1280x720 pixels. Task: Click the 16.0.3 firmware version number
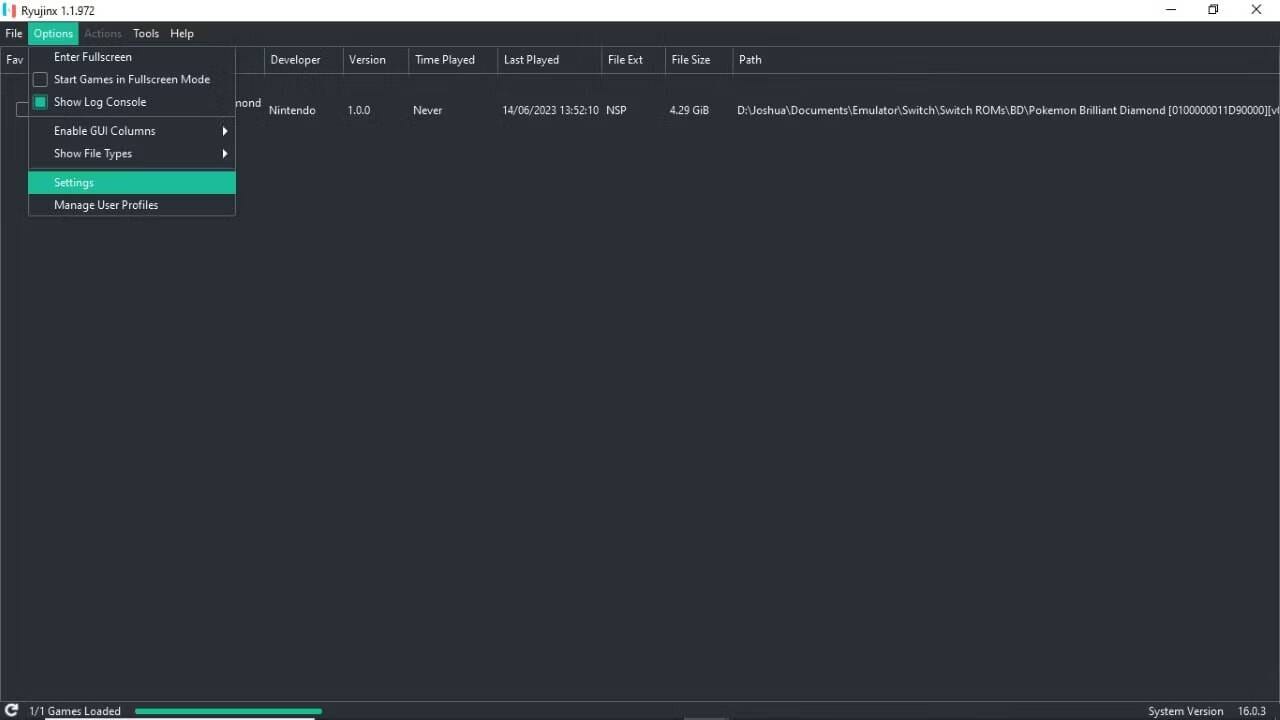(1252, 712)
